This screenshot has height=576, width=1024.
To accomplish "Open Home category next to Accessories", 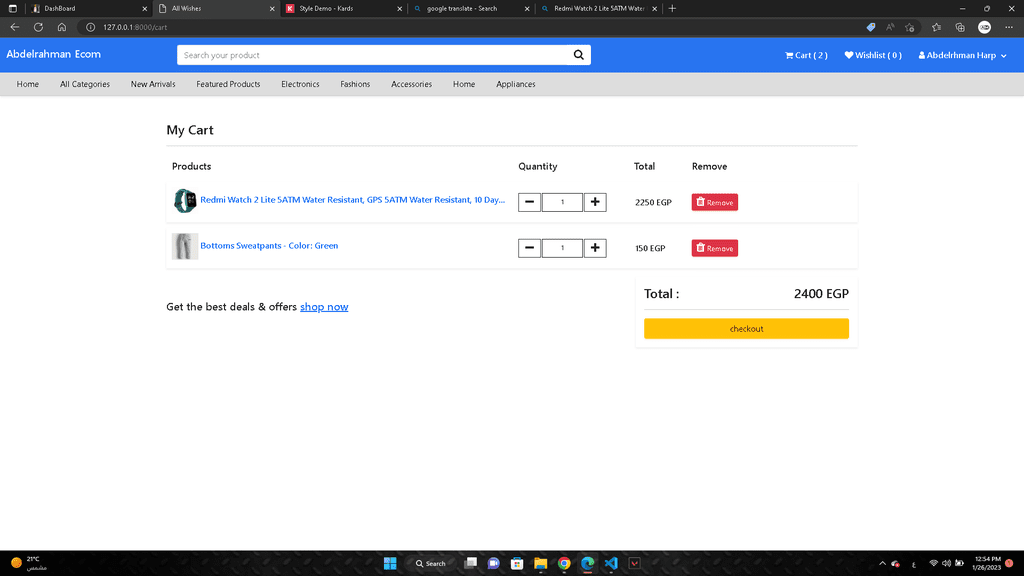I will coord(464,84).
